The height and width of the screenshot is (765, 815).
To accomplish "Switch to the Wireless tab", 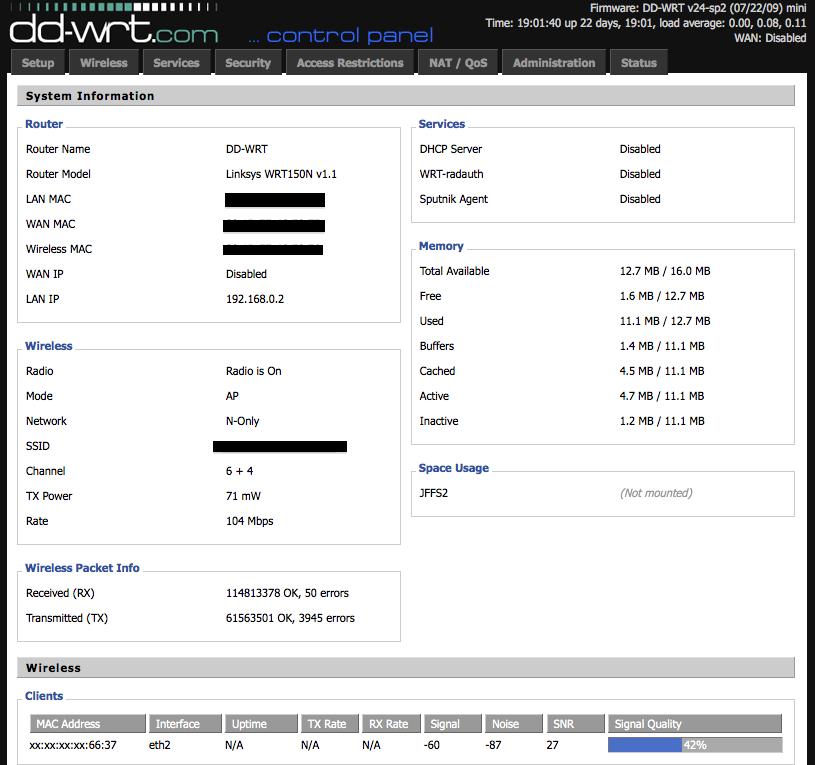I will coord(103,62).
